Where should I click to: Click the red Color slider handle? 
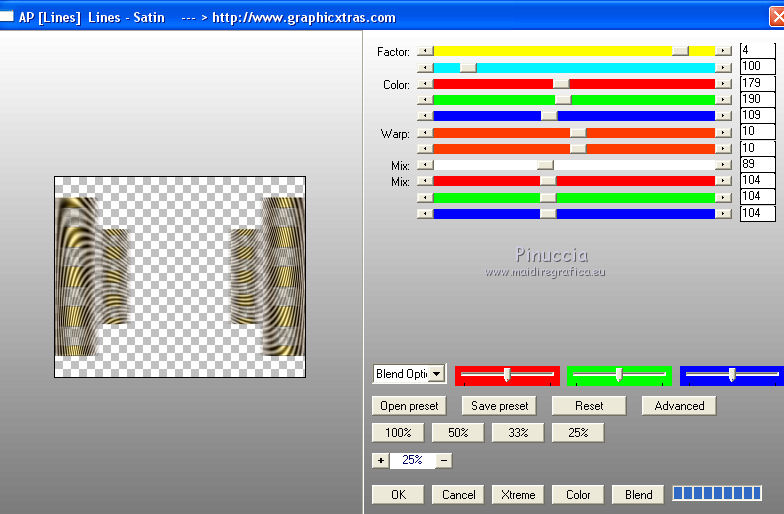[x=561, y=84]
